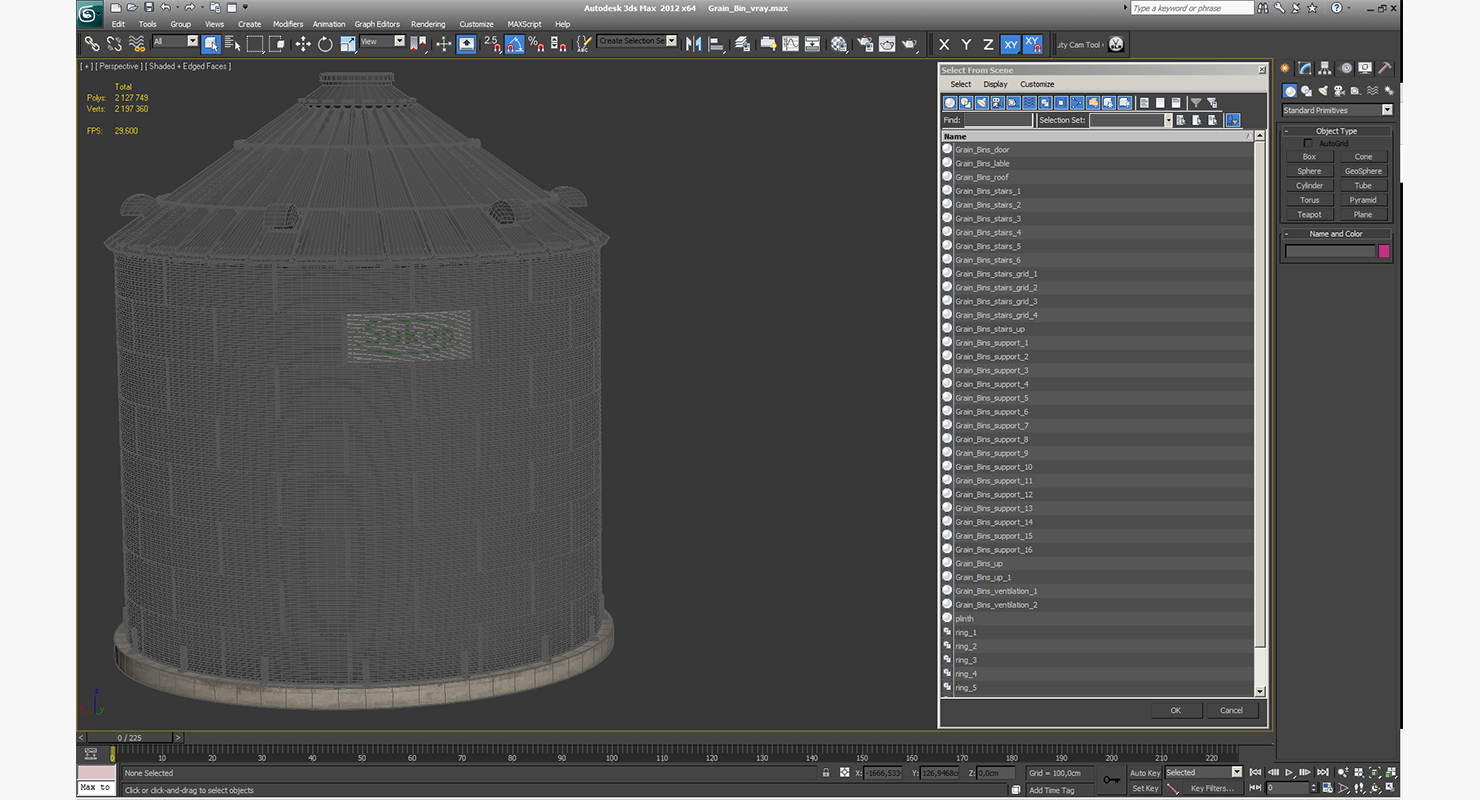1480x800 pixels.
Task: Click the Auto Key button
Action: (1145, 772)
